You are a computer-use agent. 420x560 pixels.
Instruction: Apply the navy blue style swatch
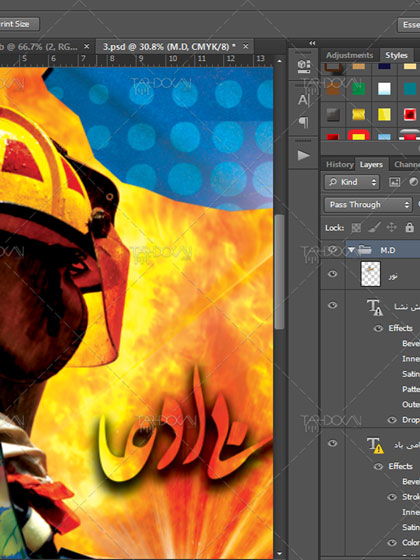point(384,66)
